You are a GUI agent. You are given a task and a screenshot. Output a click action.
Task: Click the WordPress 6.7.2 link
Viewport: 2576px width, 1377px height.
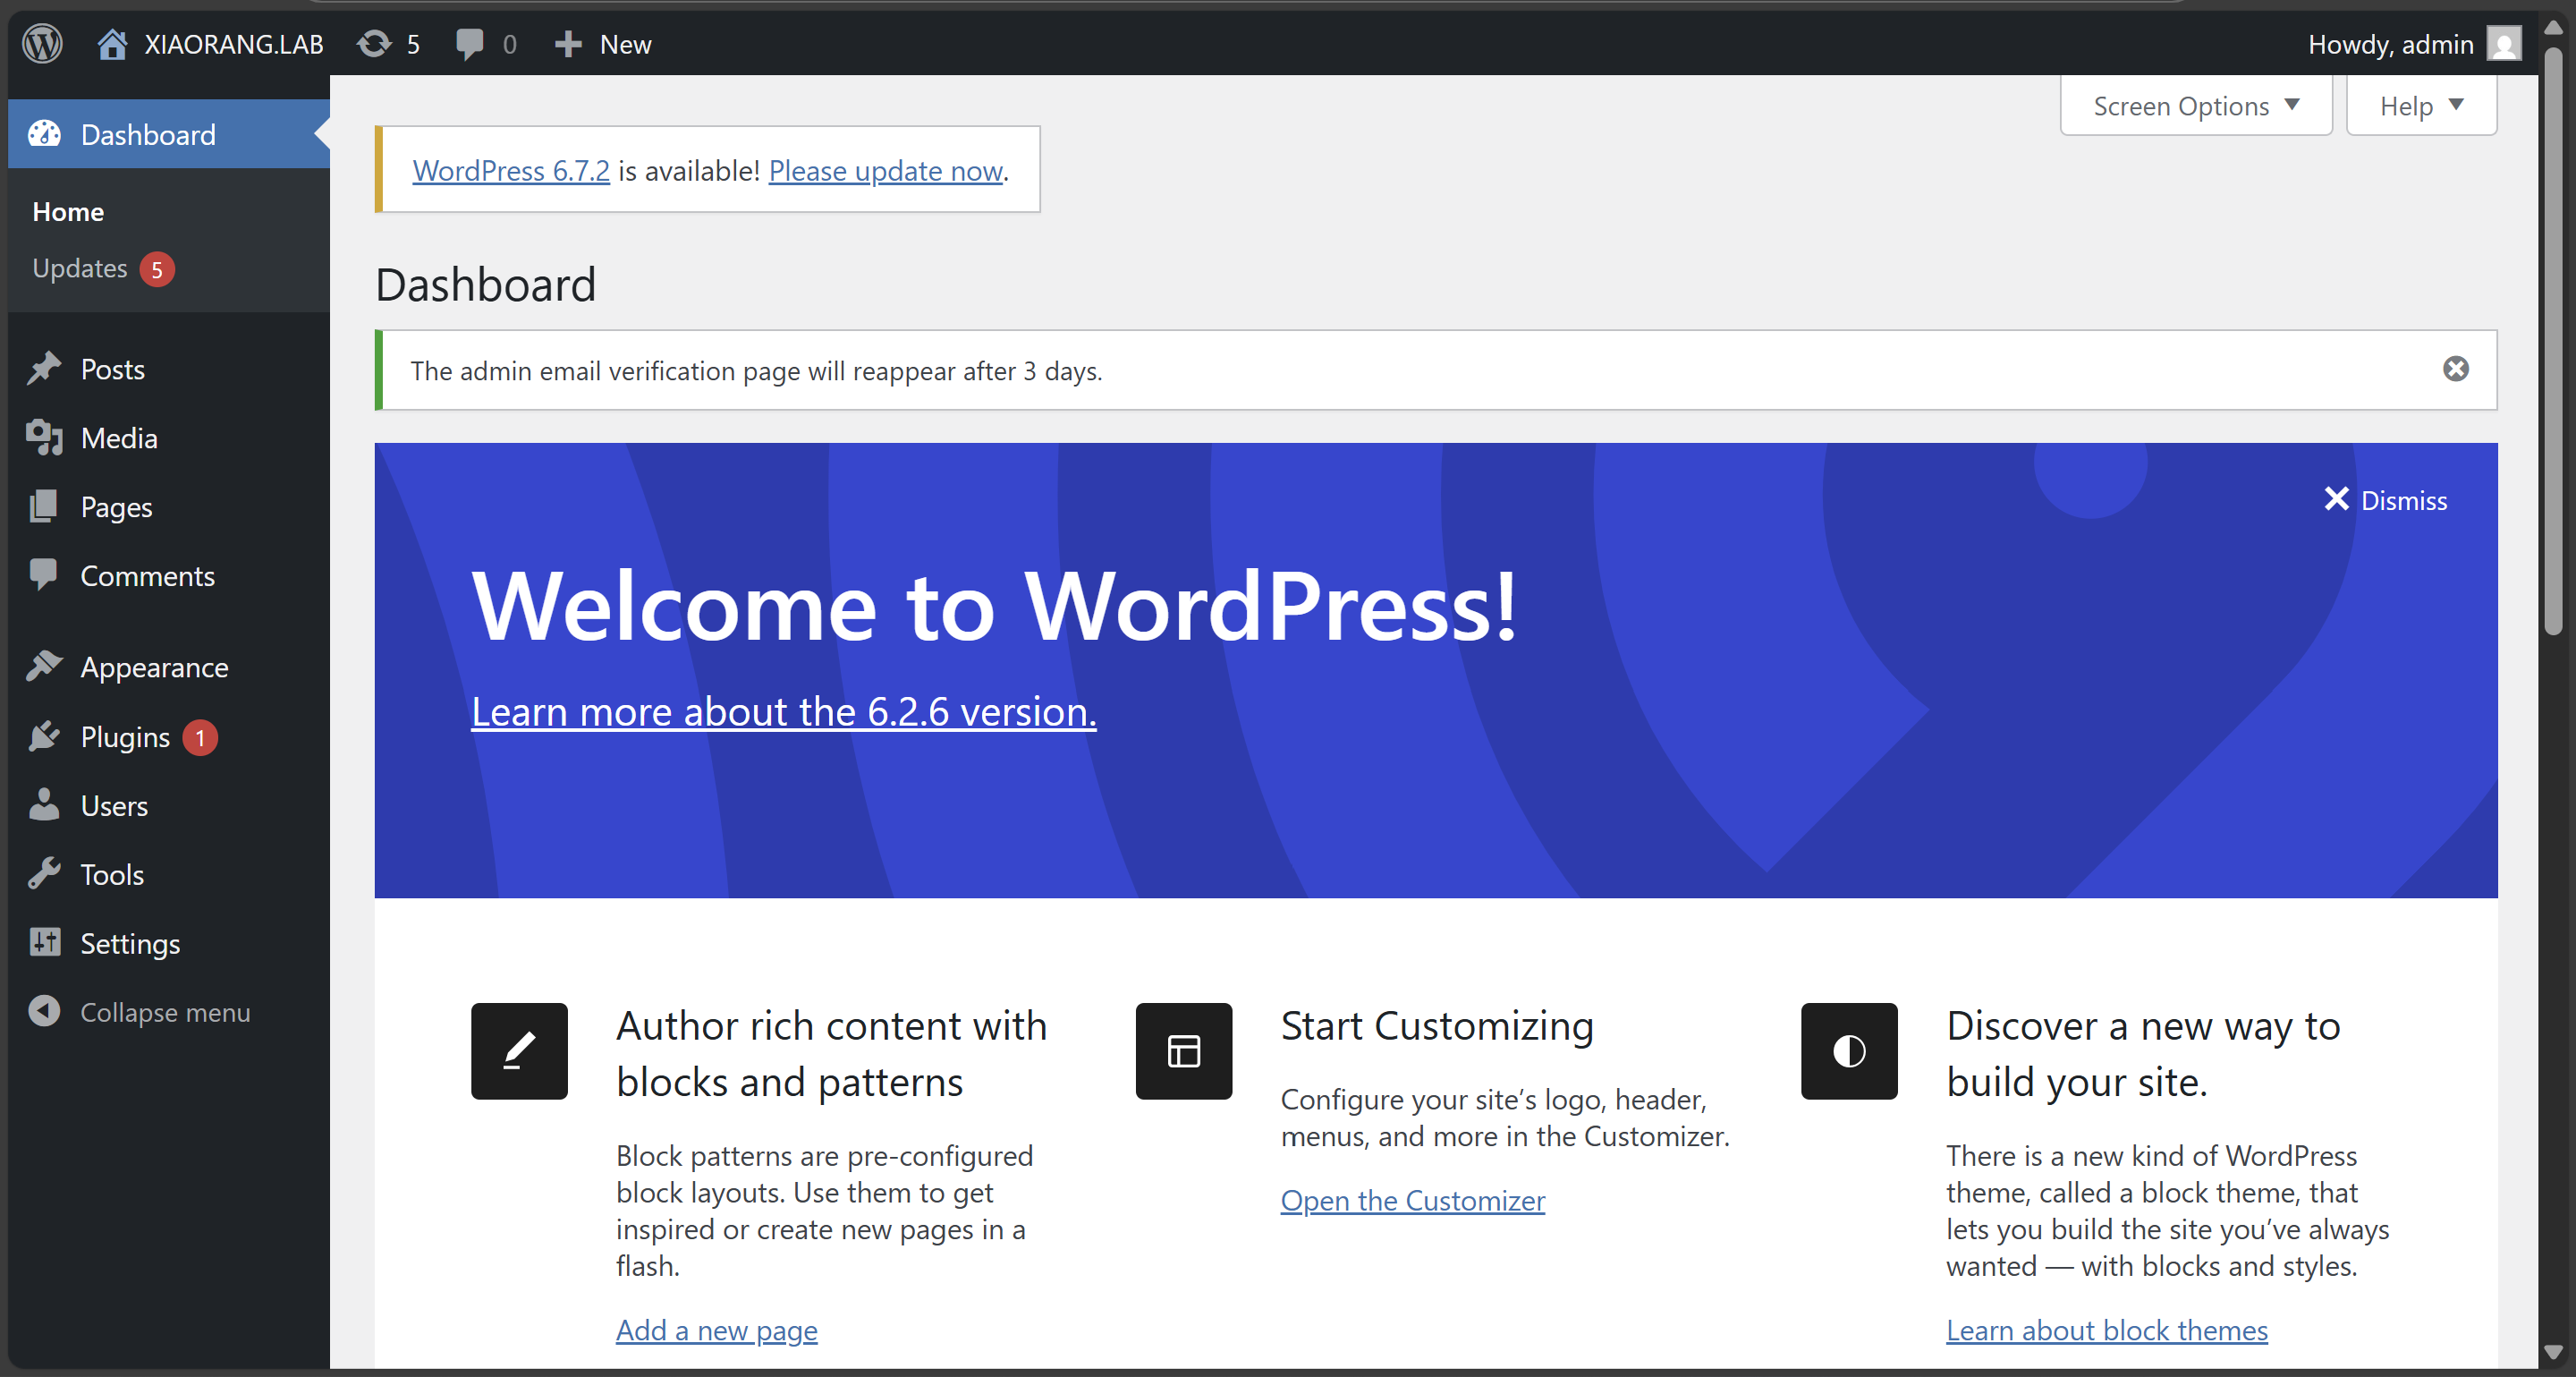[511, 171]
